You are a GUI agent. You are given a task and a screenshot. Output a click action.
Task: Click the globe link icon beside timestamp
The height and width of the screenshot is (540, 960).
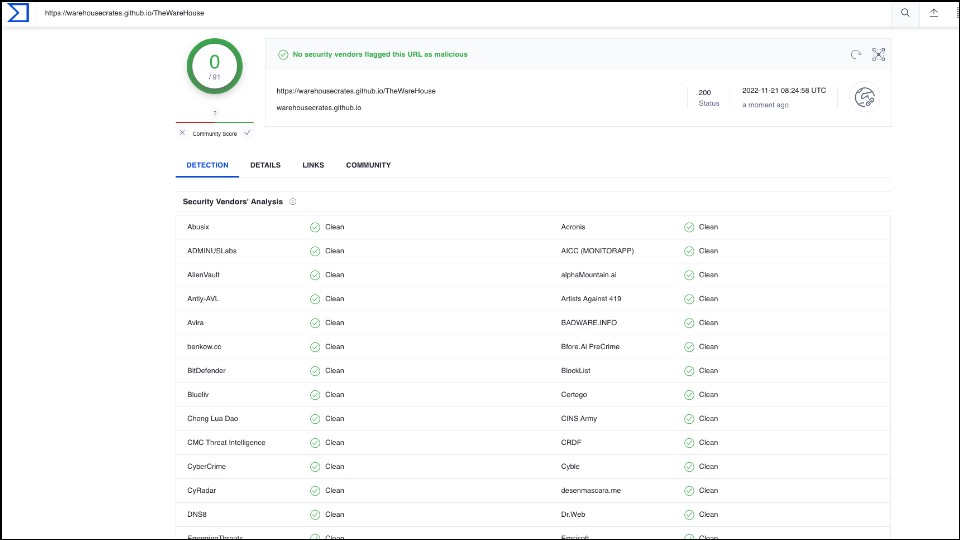864,97
